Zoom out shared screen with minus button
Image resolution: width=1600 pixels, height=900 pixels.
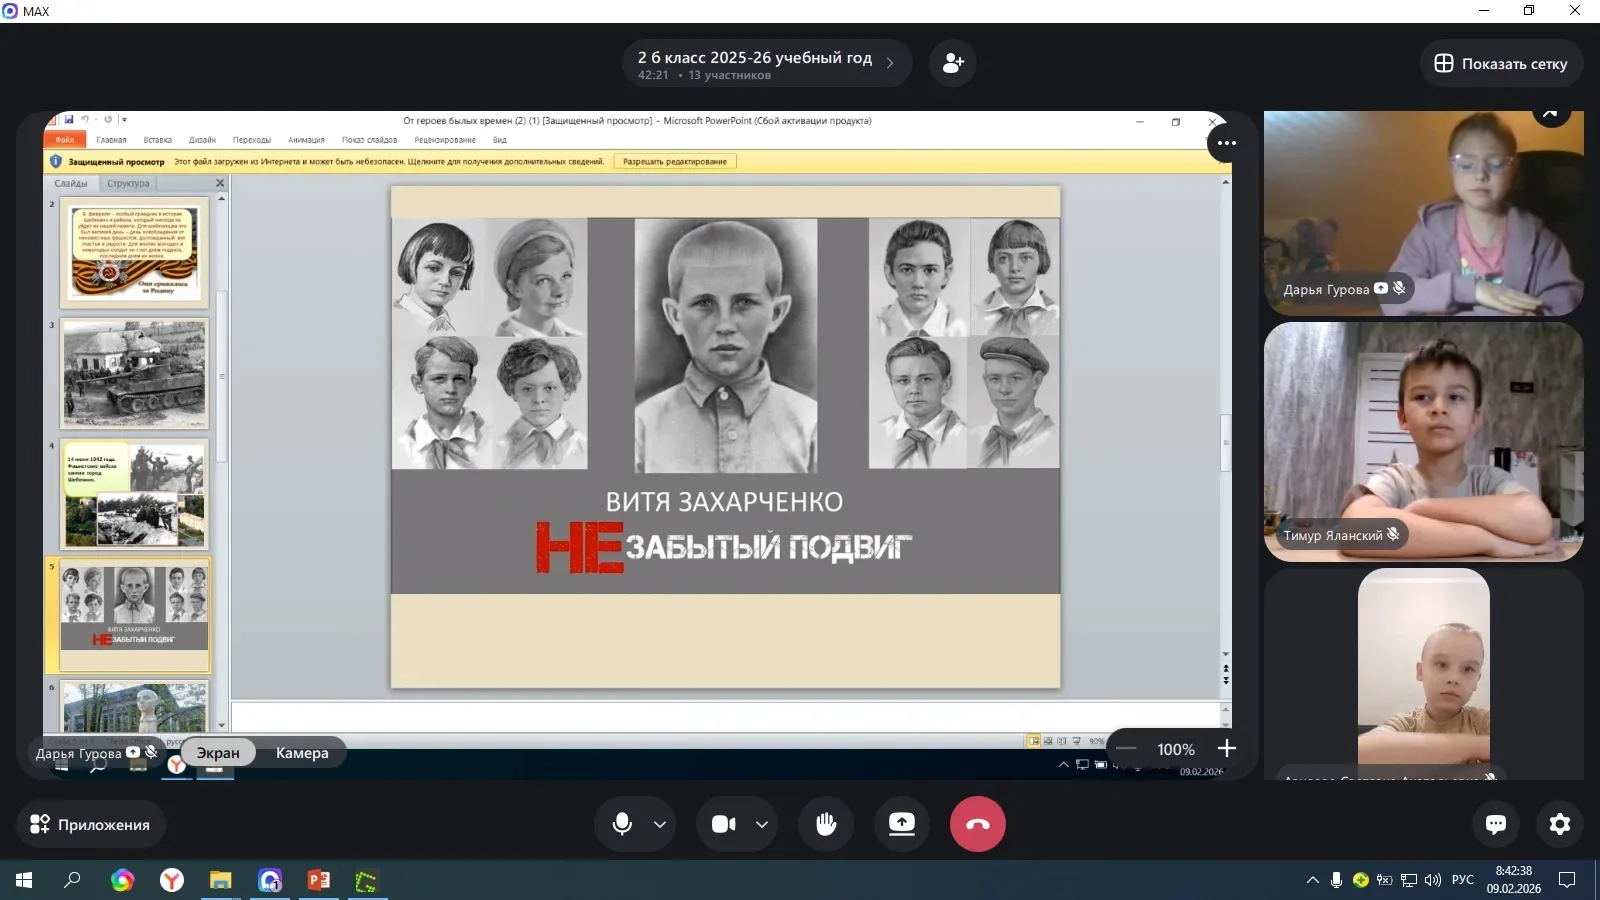[x=1126, y=749]
